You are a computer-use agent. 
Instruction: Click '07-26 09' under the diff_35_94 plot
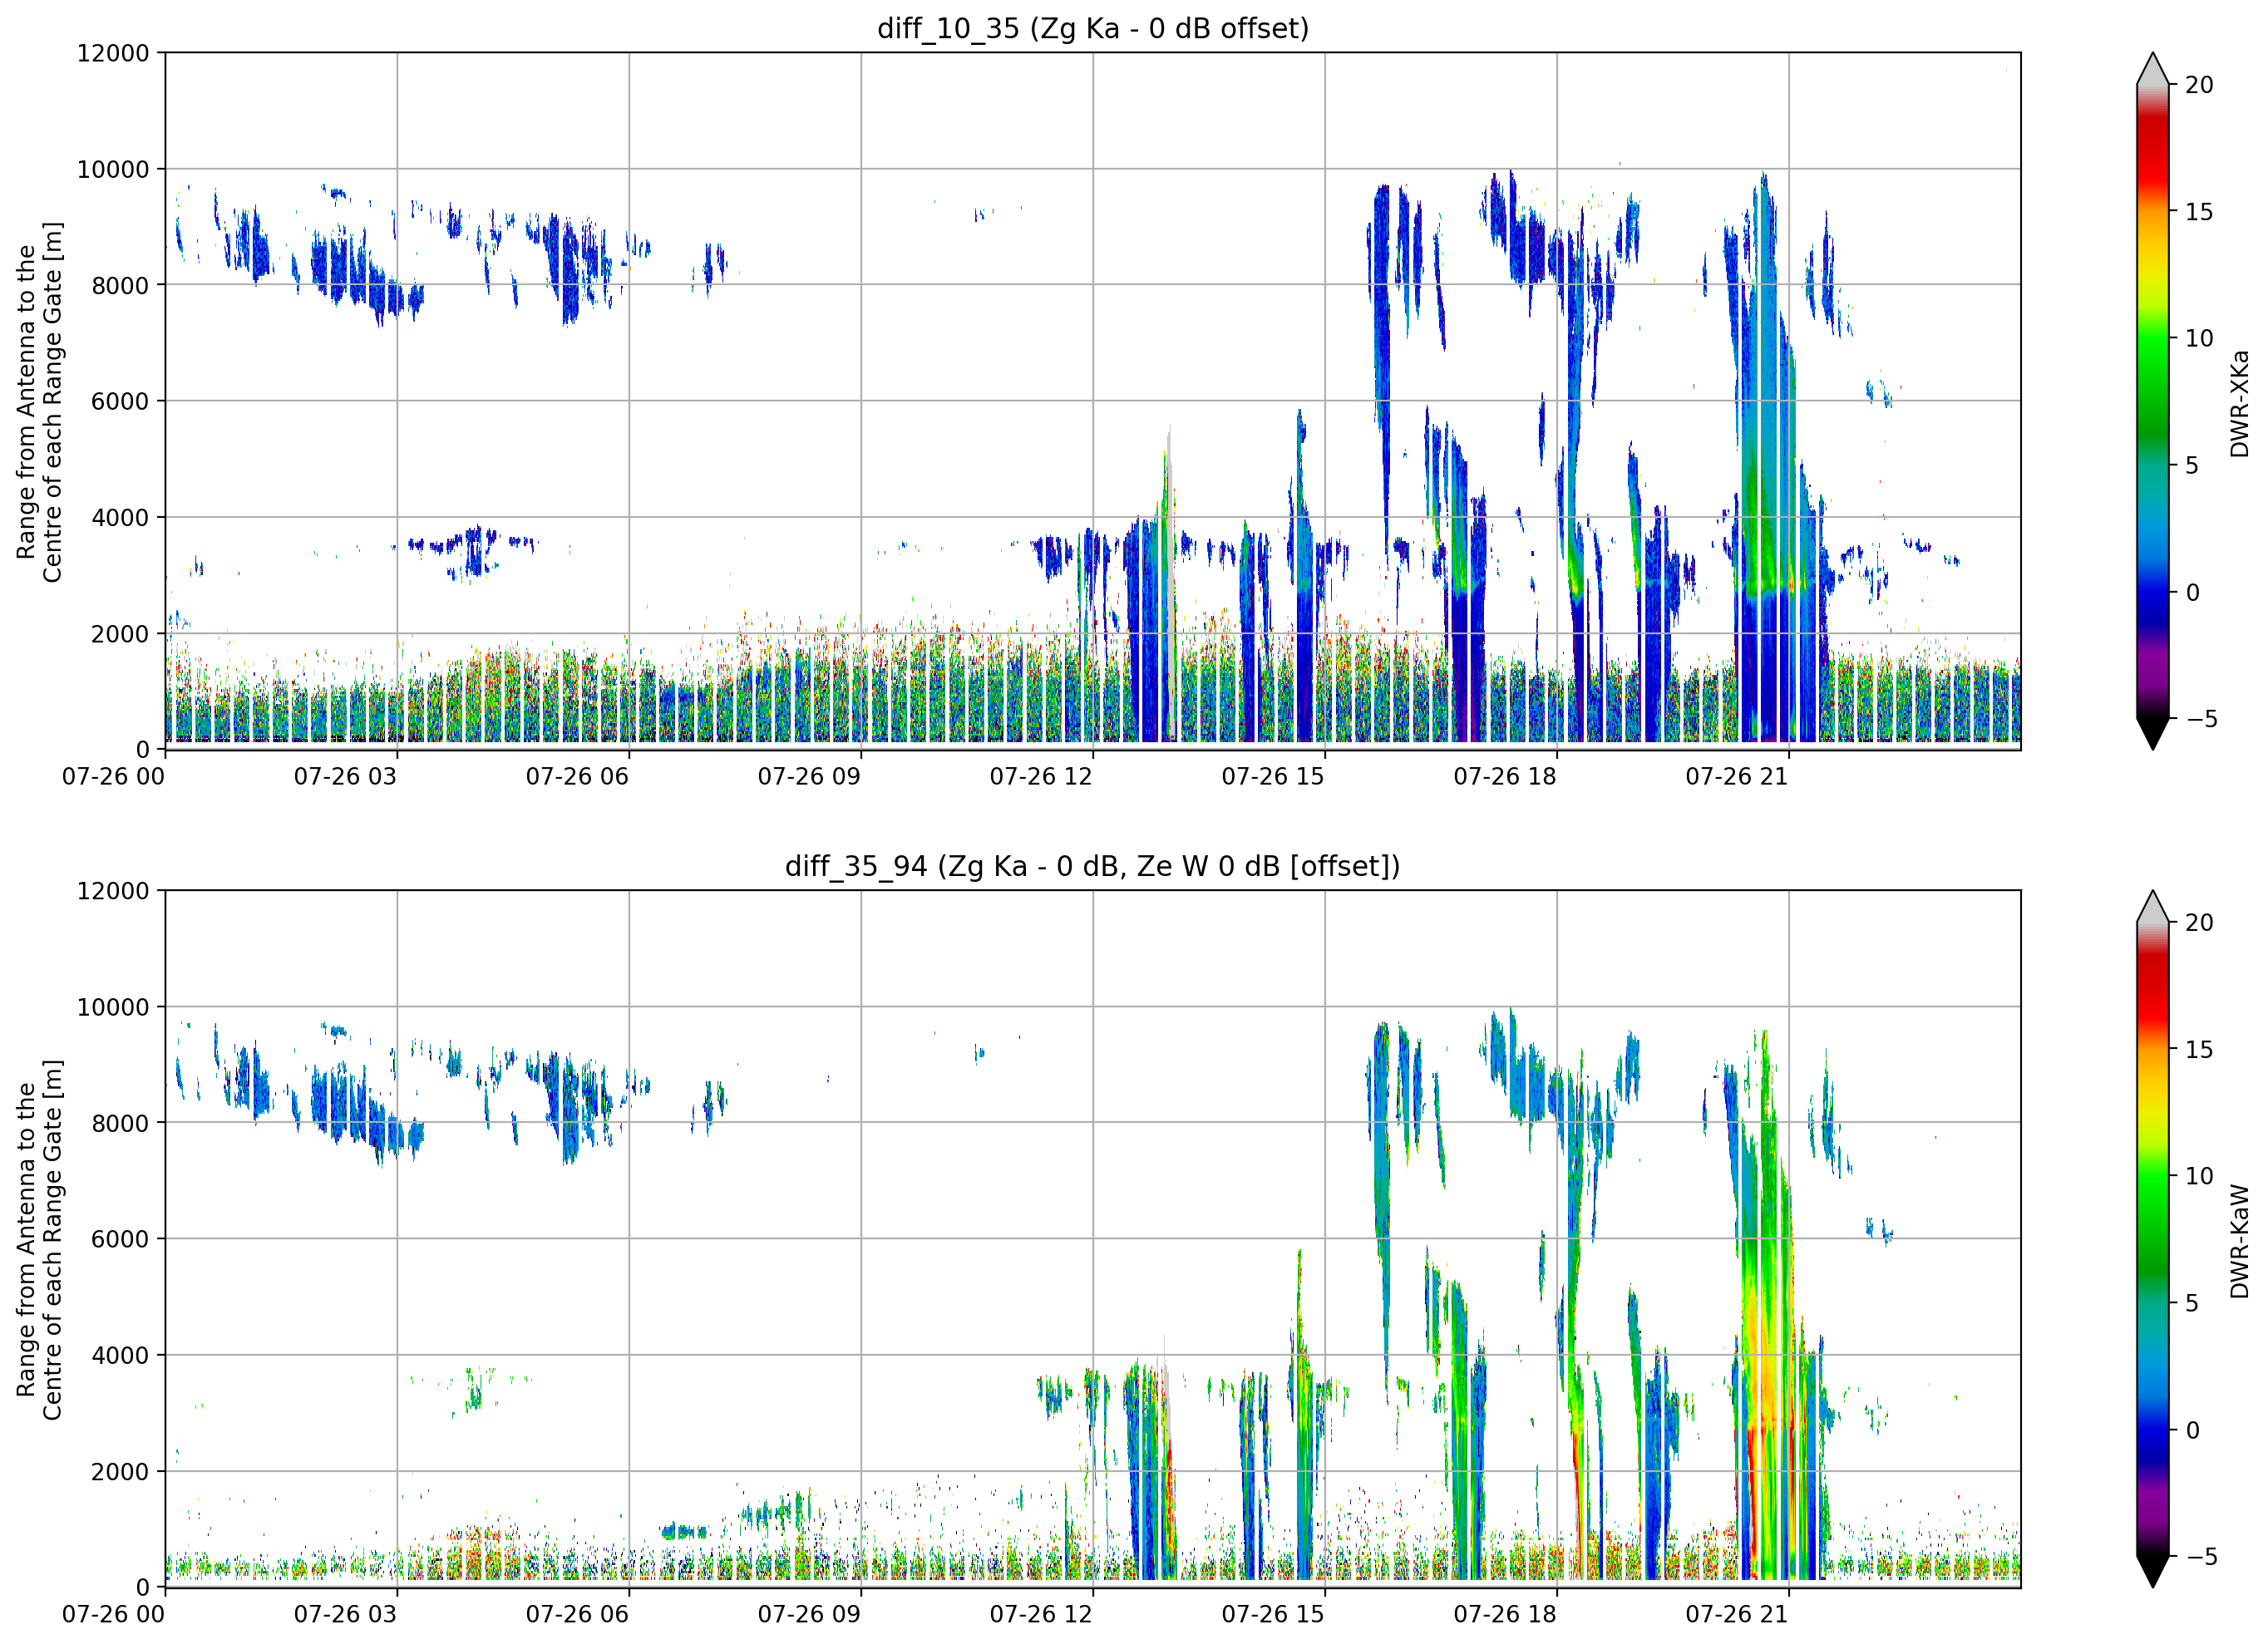coord(809,1615)
